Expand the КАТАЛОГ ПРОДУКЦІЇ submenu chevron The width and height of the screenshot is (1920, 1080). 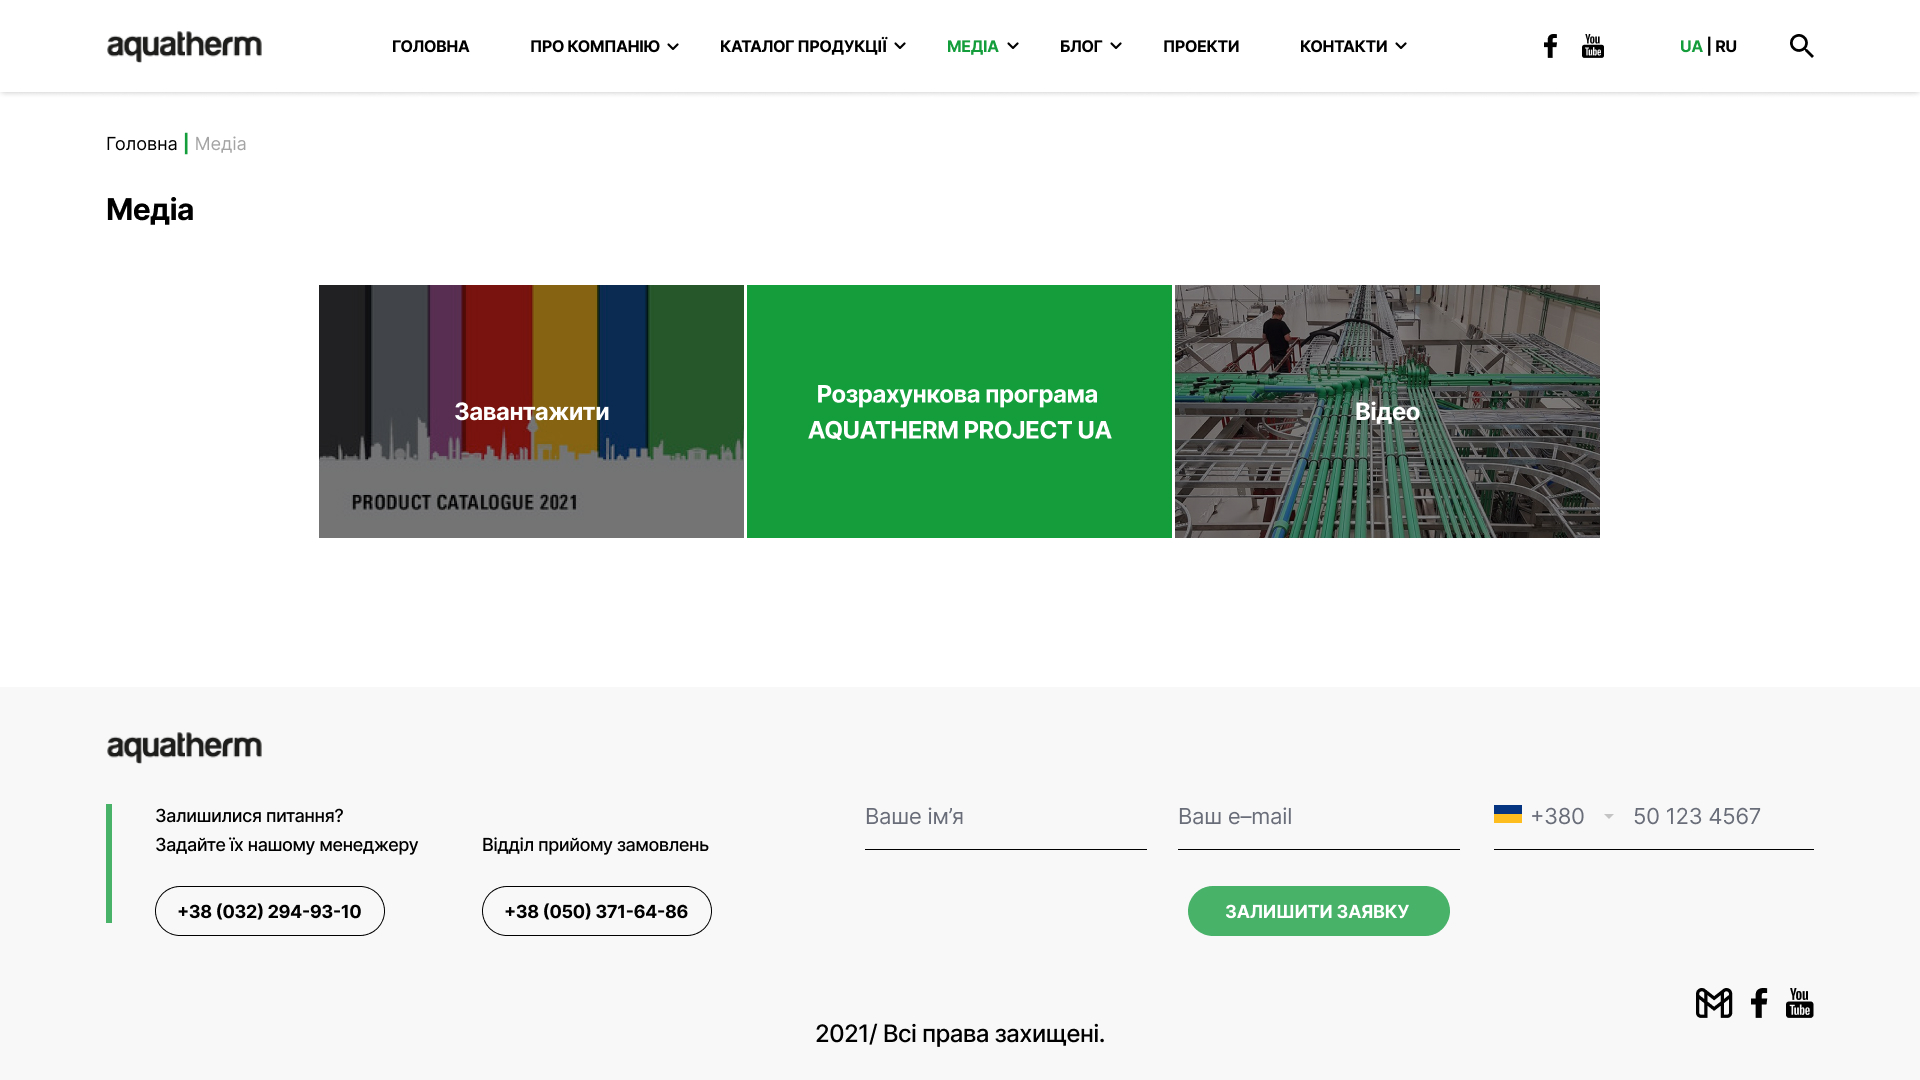pos(900,46)
